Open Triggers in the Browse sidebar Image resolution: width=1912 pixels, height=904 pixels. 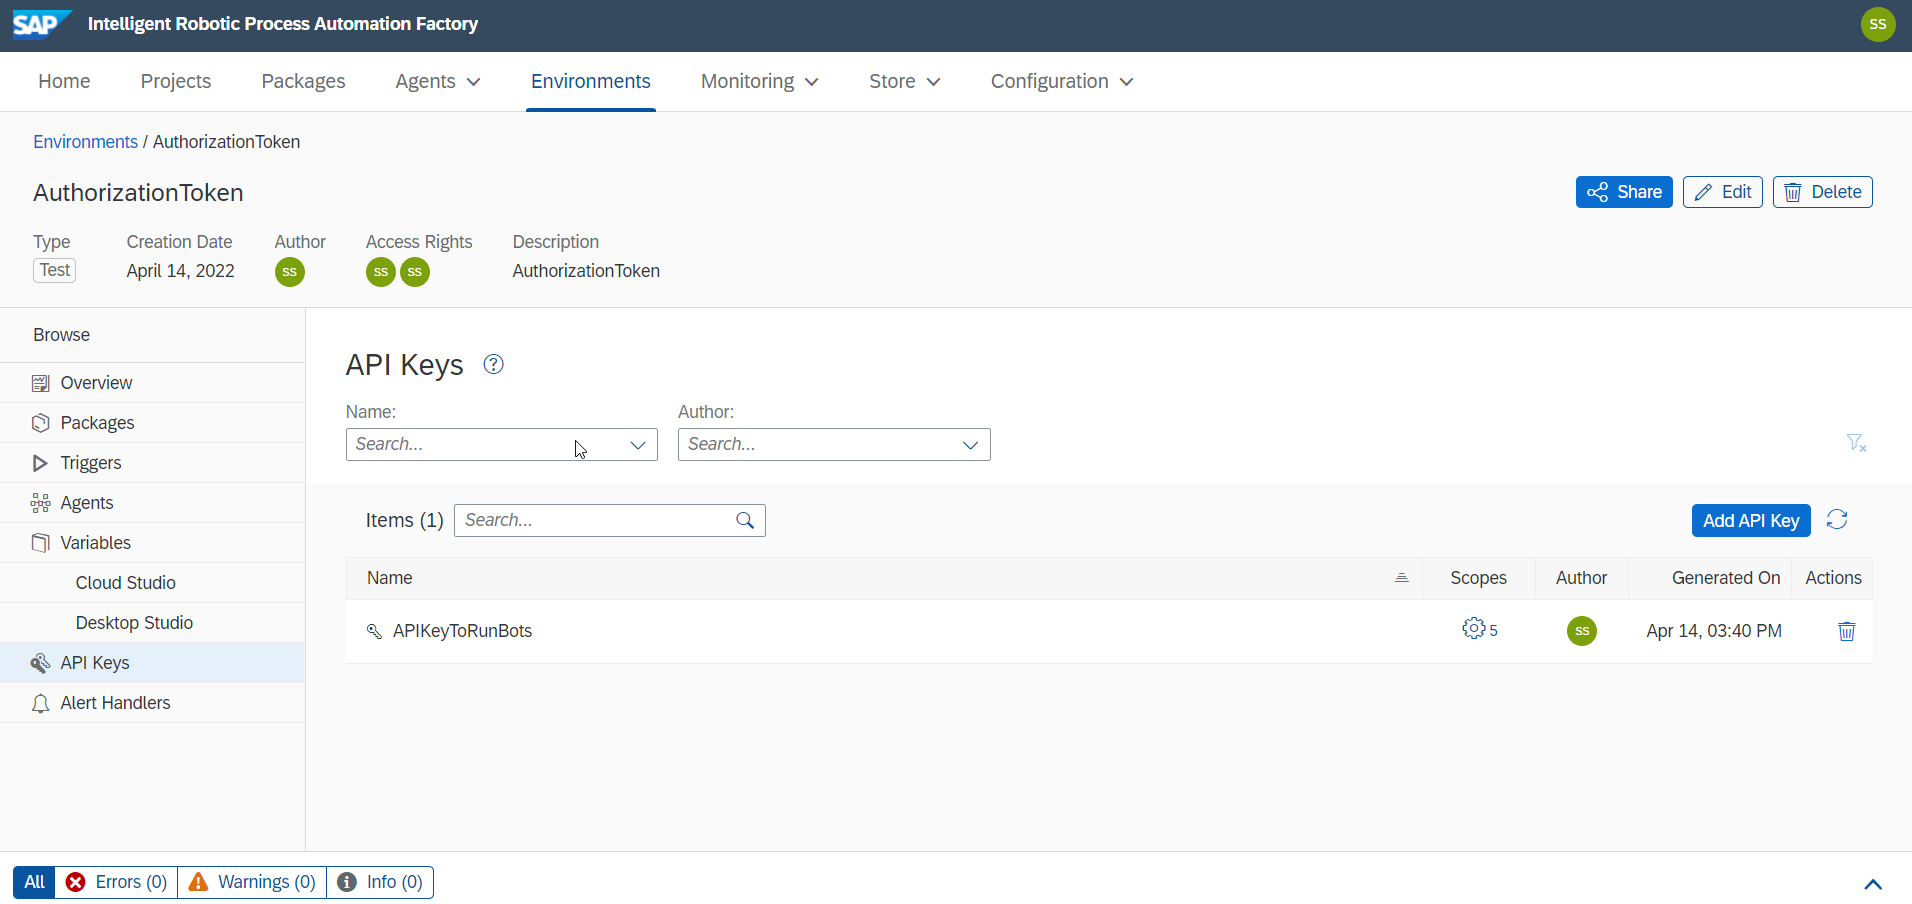pyautogui.click(x=152, y=463)
